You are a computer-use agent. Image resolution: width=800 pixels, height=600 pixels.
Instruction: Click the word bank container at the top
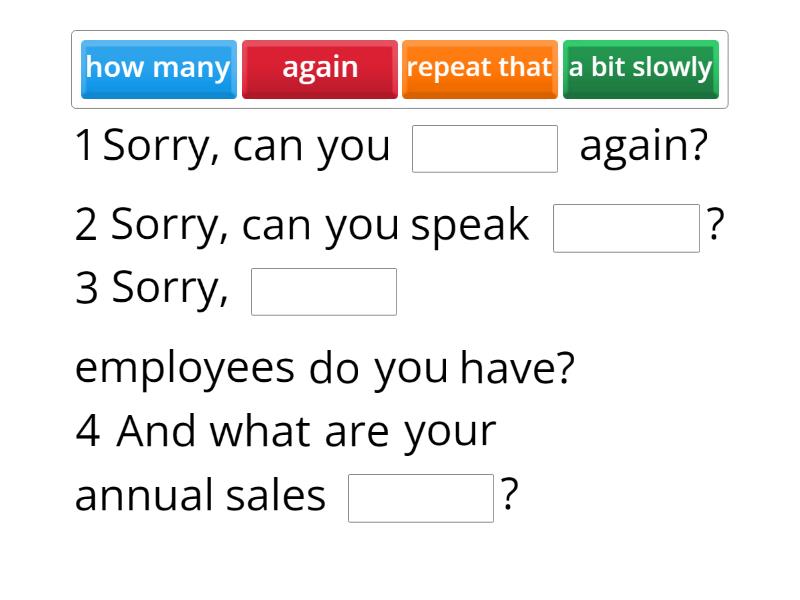(400, 68)
